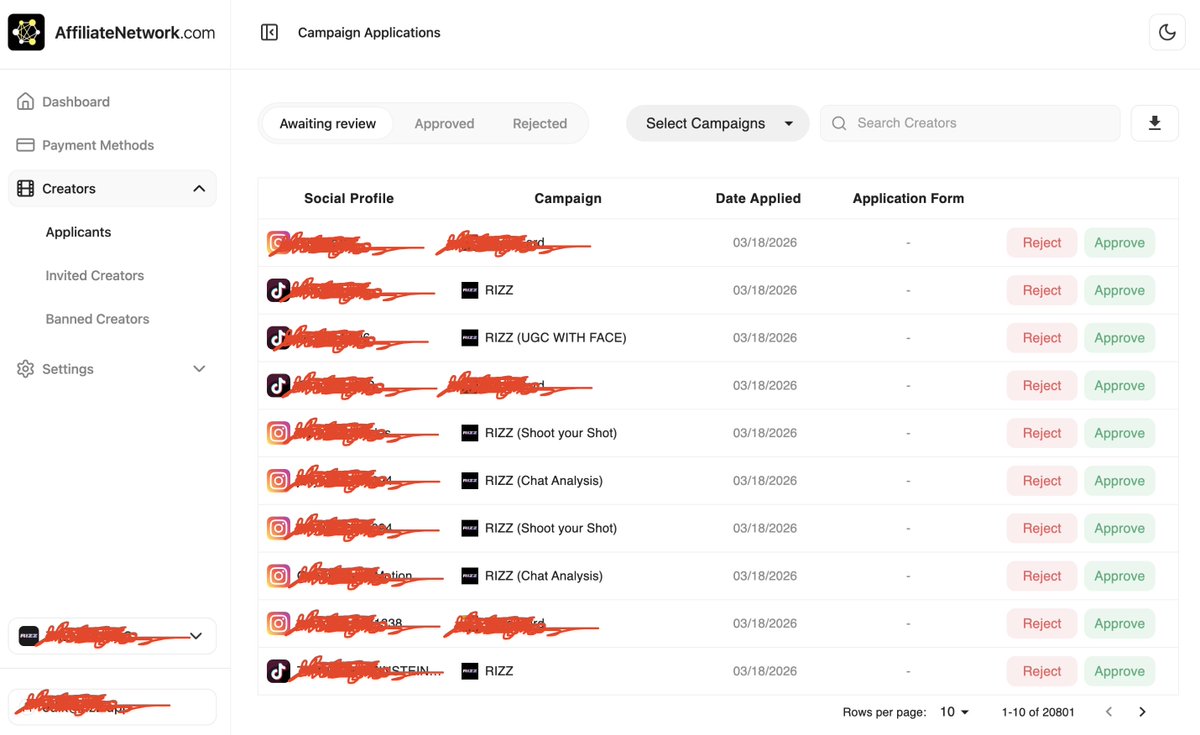Approve the UGC WITH FACE applicant

(1119, 338)
